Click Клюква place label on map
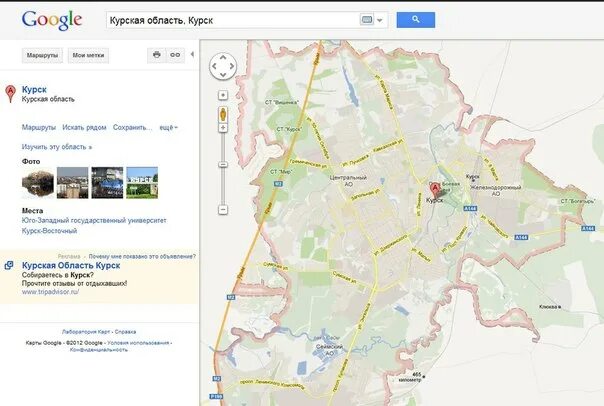 (x=548, y=307)
